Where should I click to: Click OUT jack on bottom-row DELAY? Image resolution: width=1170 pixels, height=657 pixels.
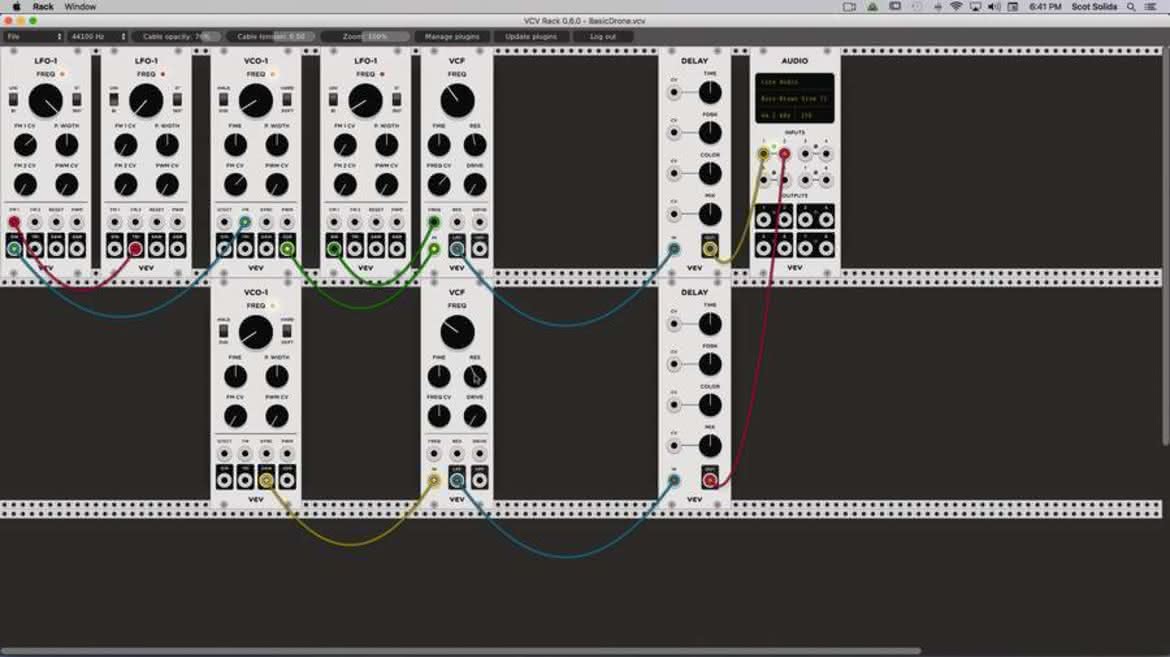tap(710, 480)
